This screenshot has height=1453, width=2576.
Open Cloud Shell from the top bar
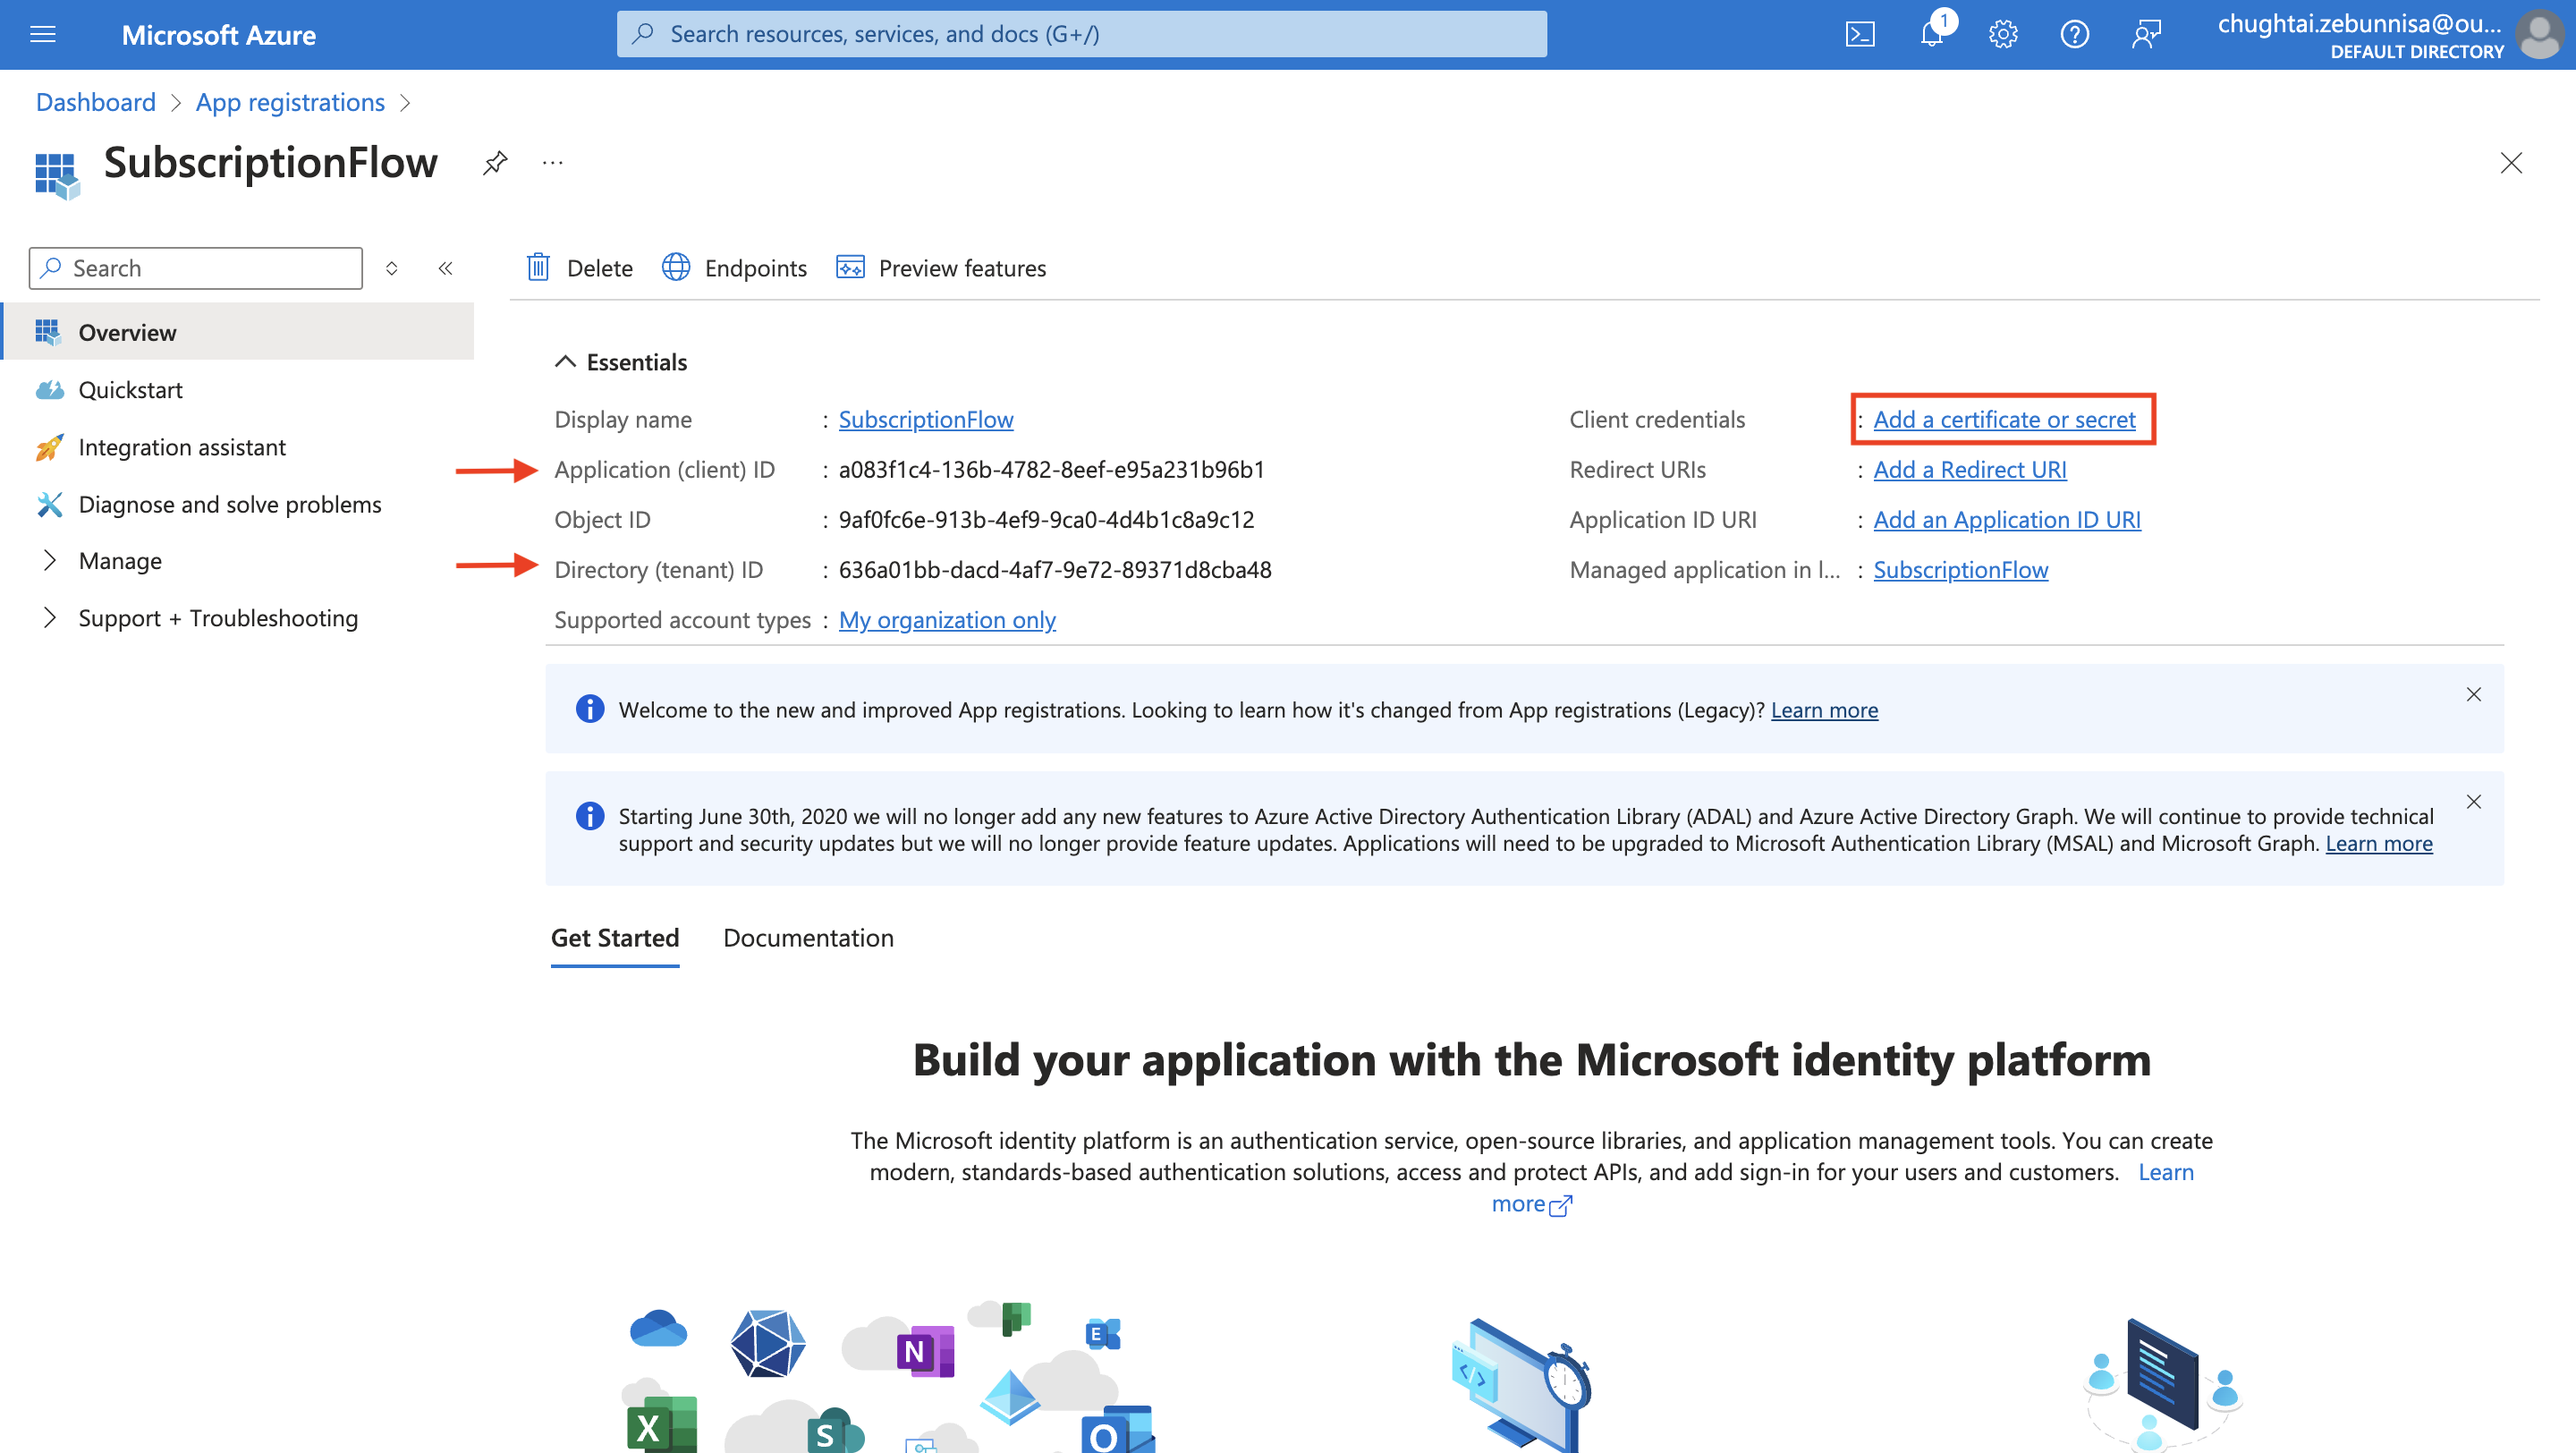coord(1859,34)
